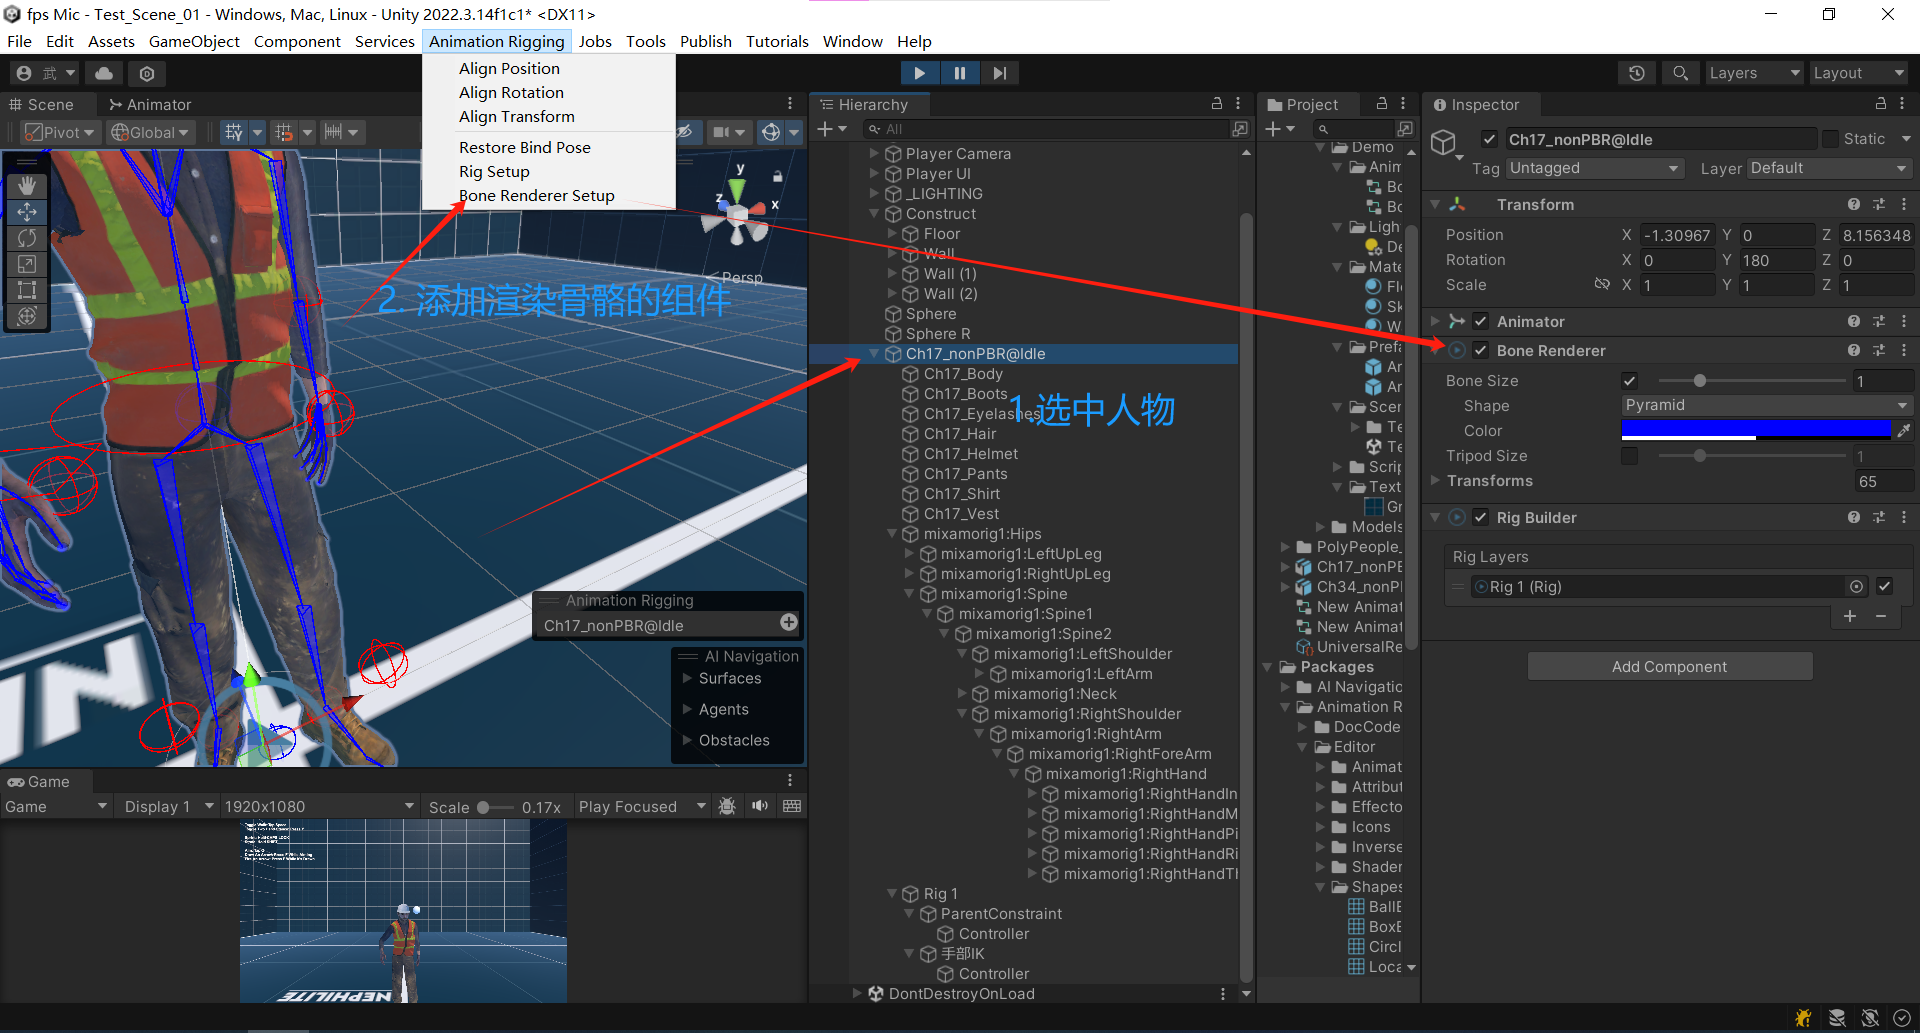The height and width of the screenshot is (1033, 1920).
Task: Open the Tag Untagged dropdown
Action: click(1594, 168)
